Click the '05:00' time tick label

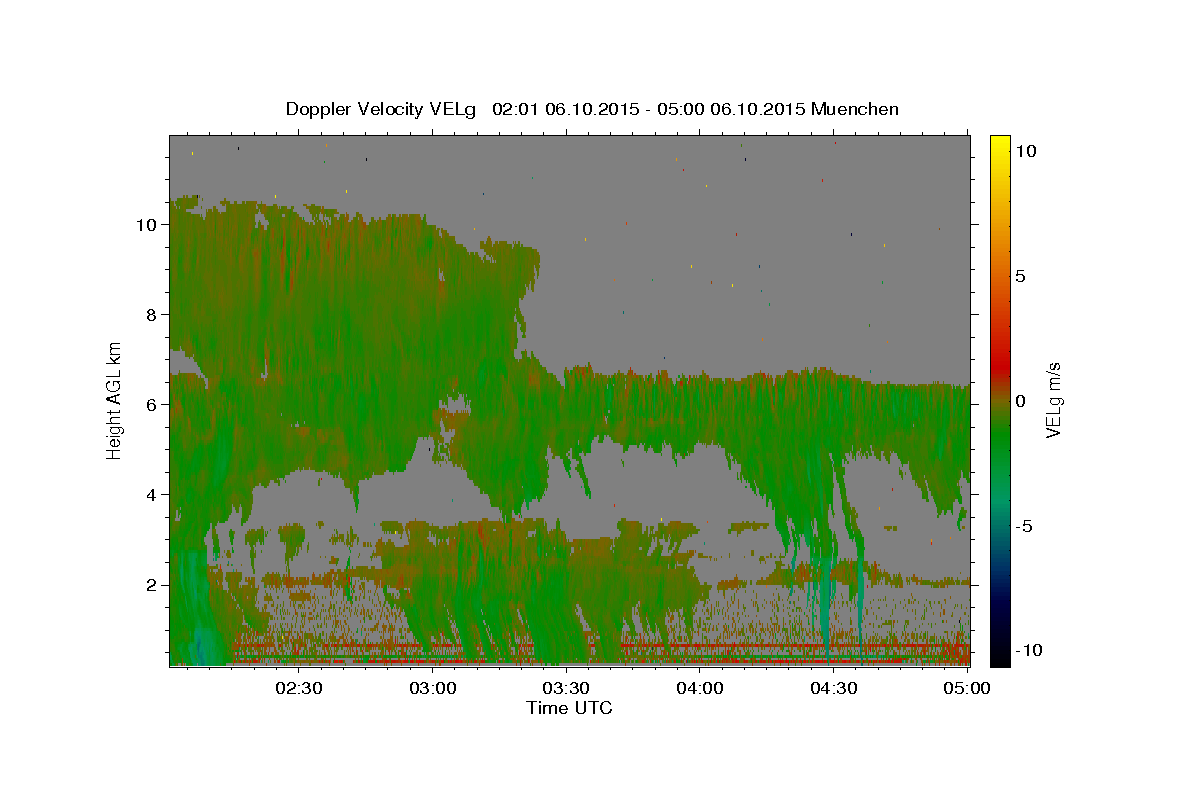tap(967, 688)
